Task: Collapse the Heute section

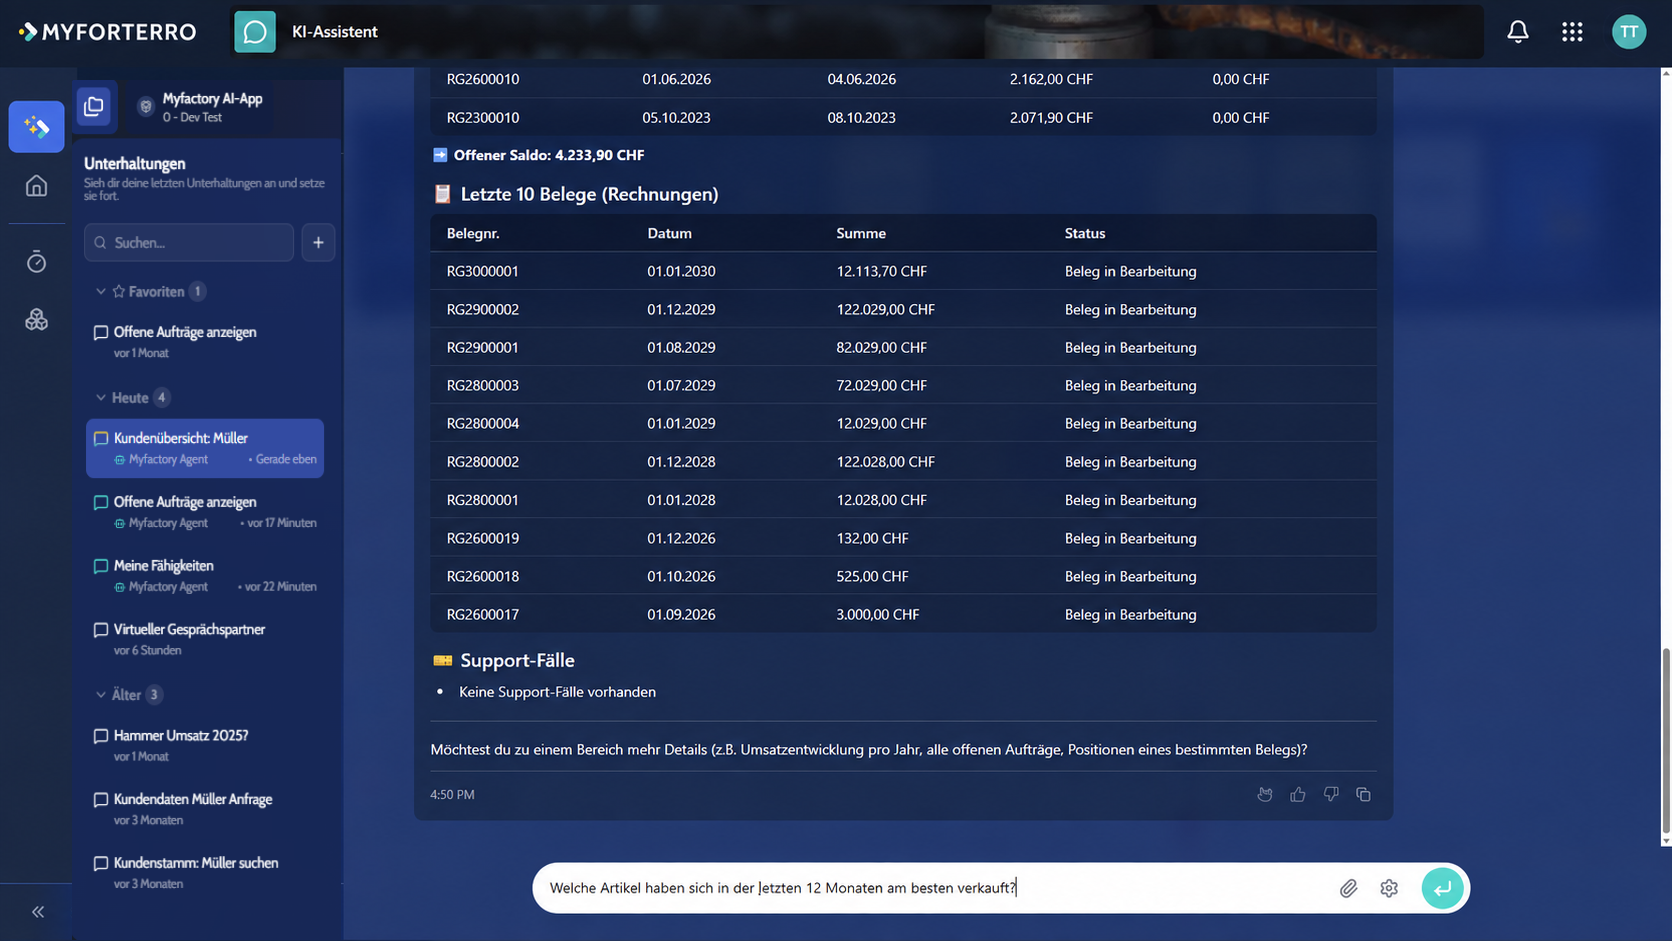Action: point(101,398)
